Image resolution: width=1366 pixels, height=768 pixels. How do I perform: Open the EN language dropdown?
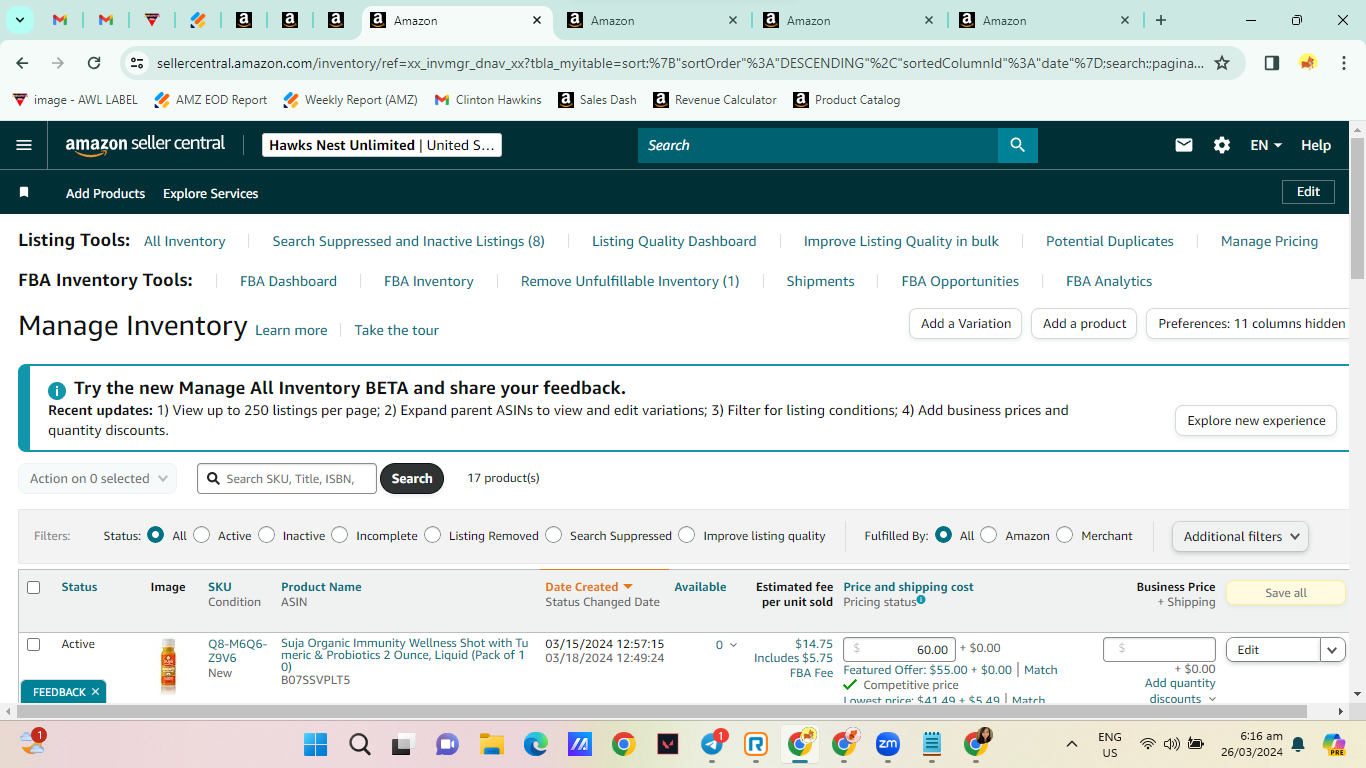(1266, 145)
